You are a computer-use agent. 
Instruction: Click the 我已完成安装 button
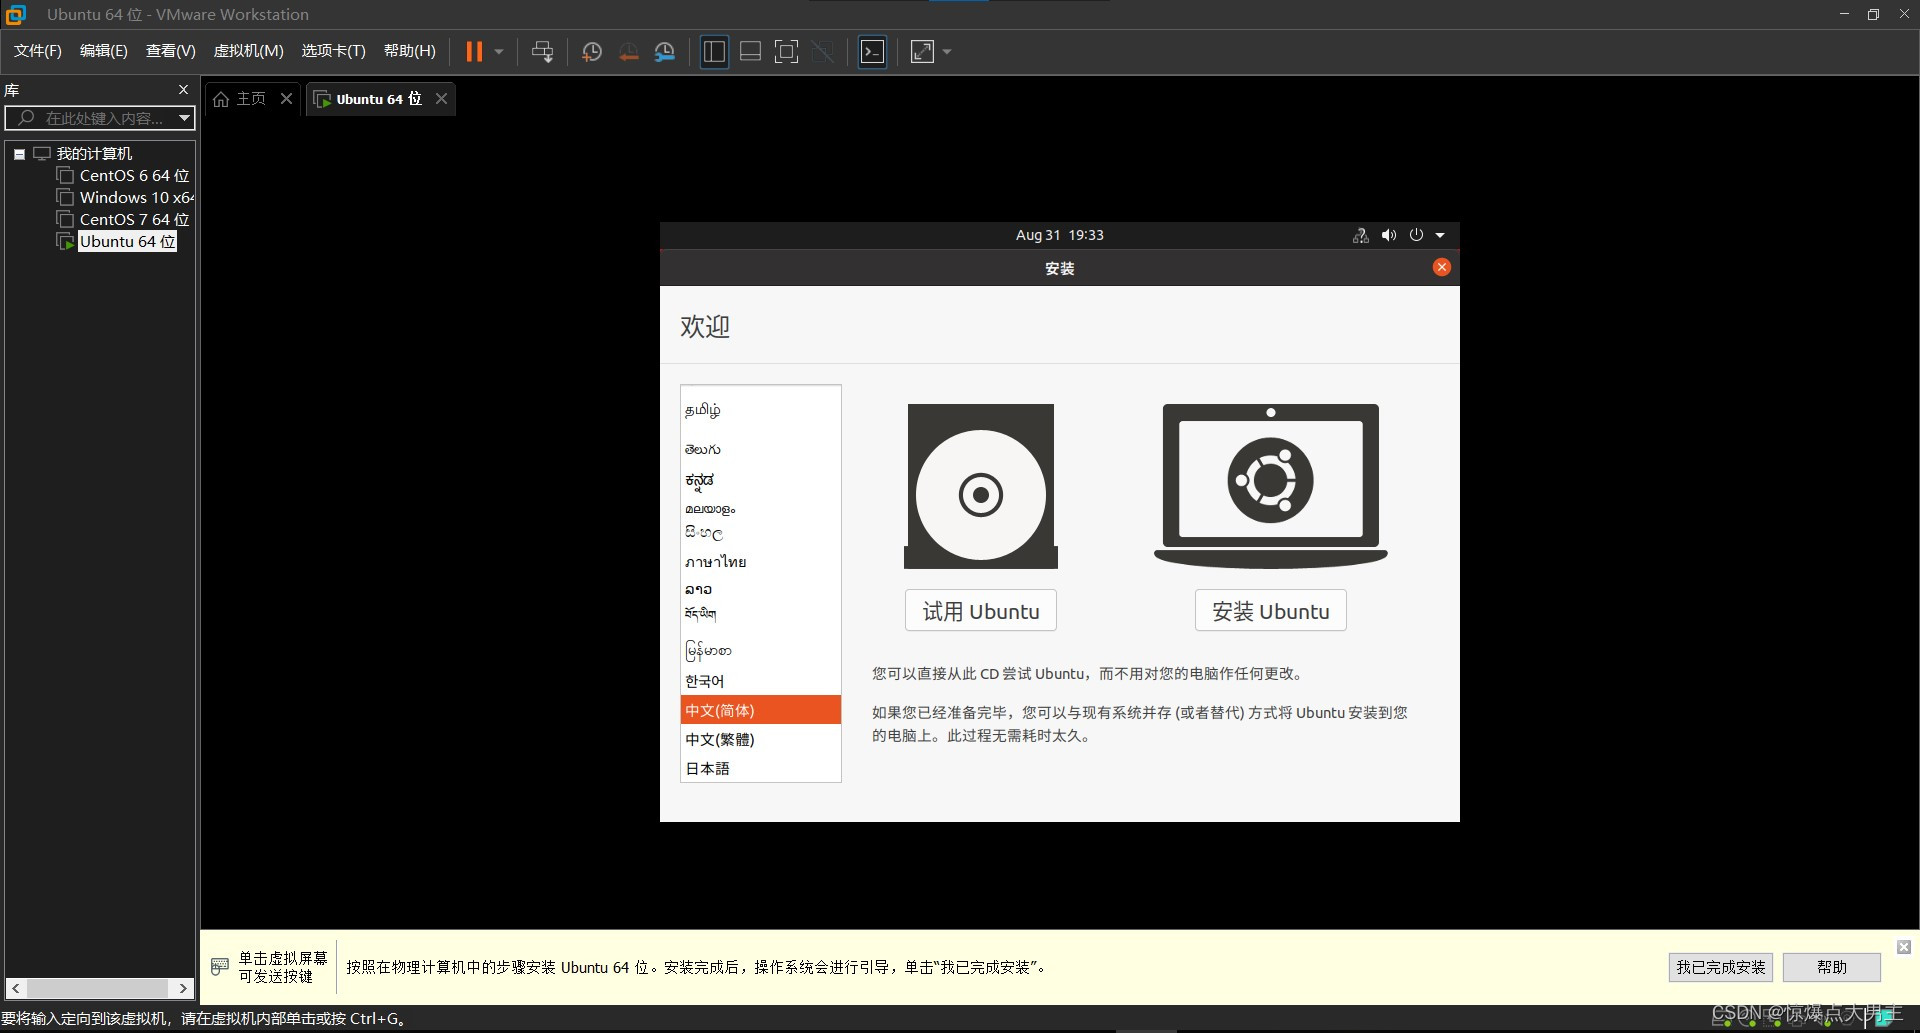click(1721, 967)
